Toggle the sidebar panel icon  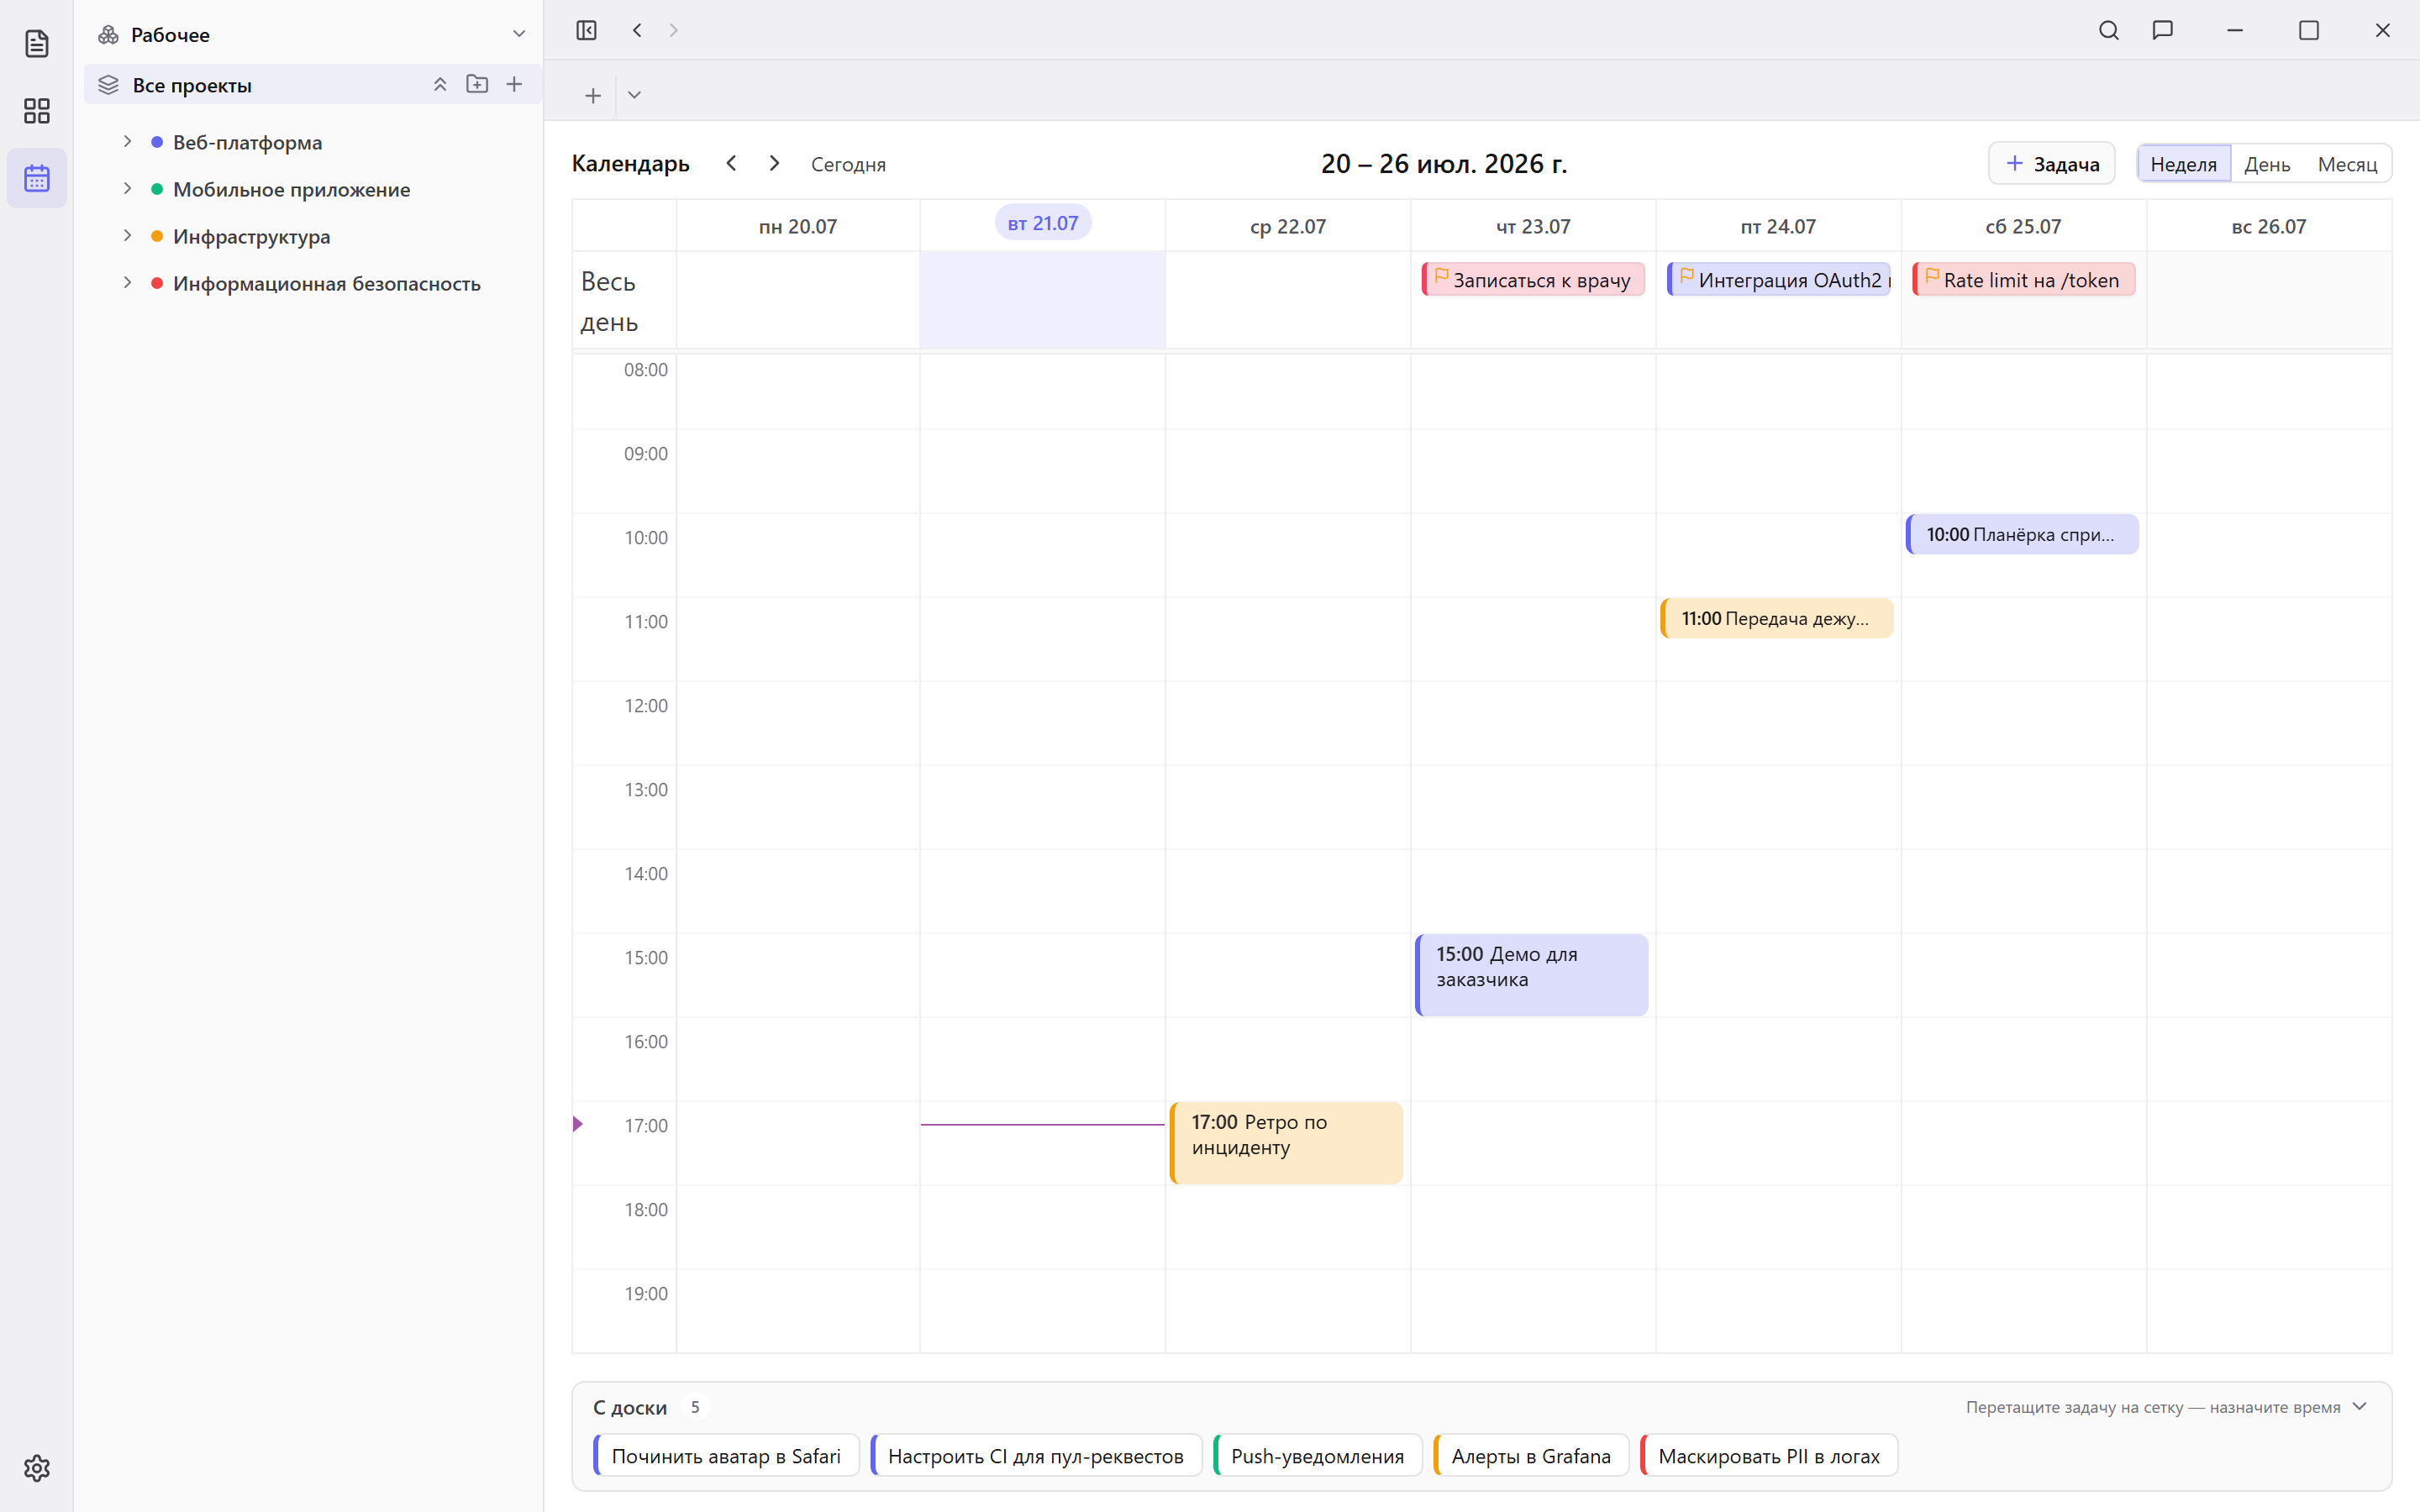pyautogui.click(x=587, y=30)
